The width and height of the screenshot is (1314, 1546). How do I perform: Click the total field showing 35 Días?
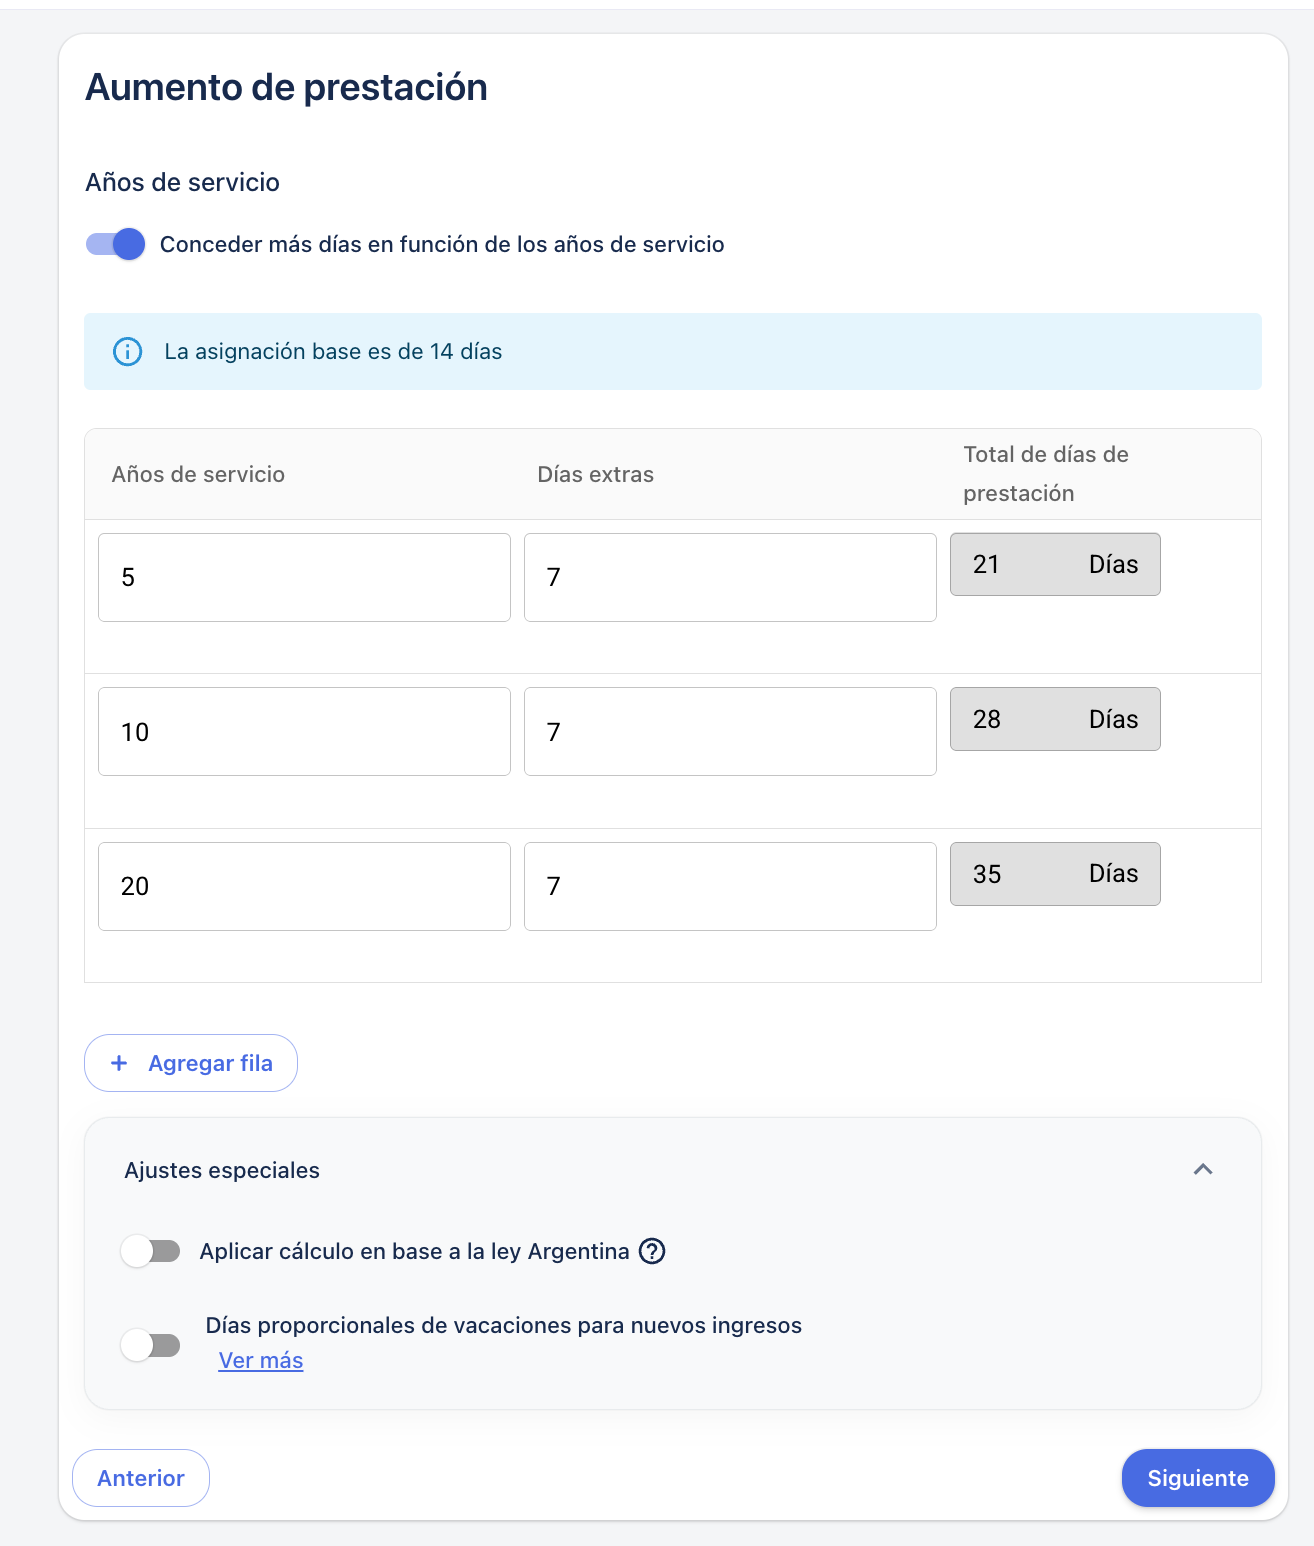(x=1055, y=874)
